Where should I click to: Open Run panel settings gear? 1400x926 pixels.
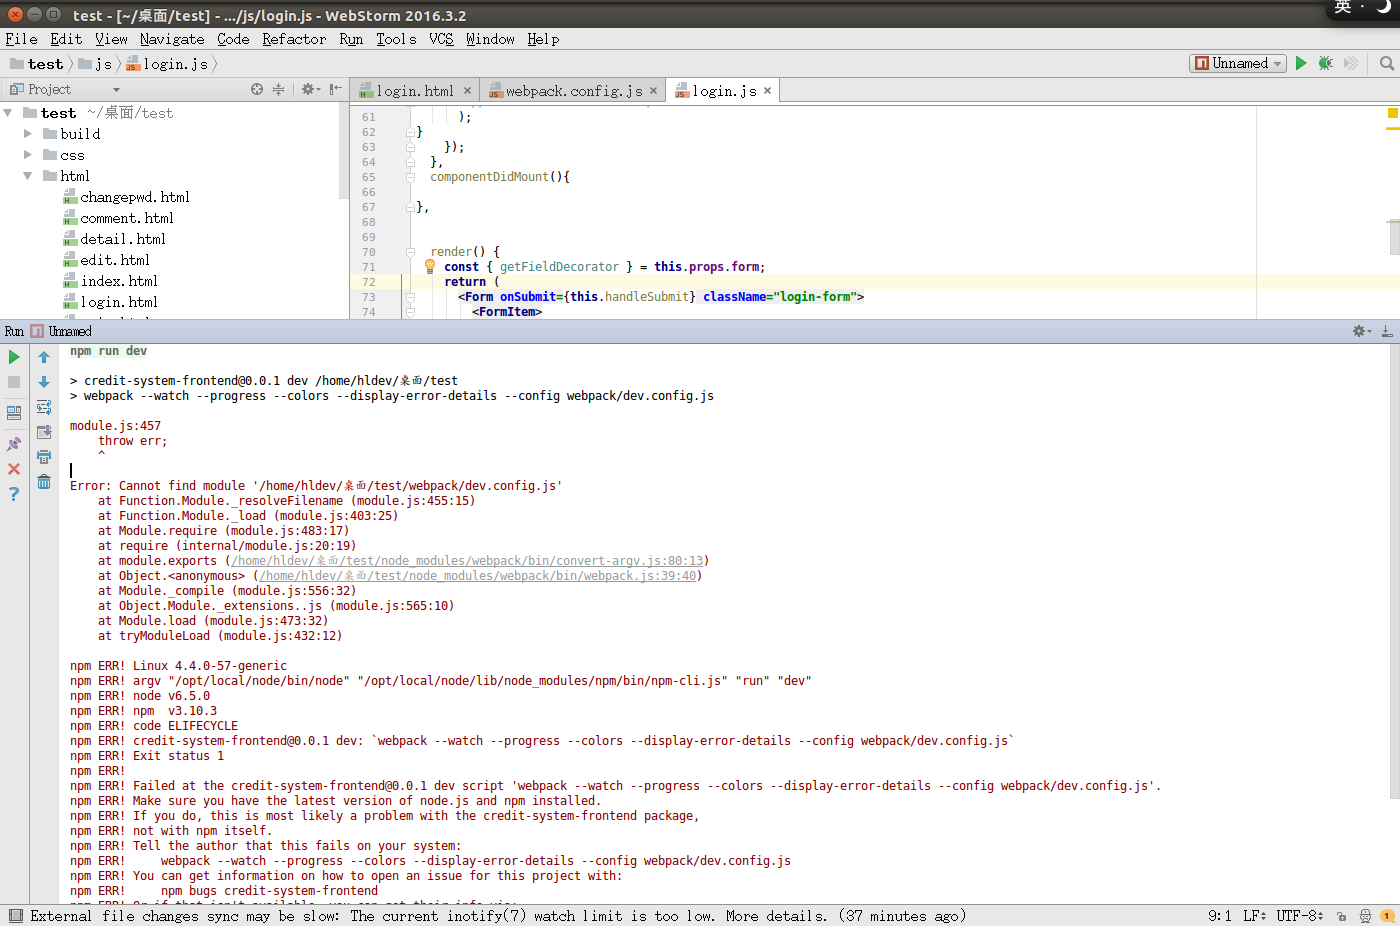[1362, 331]
